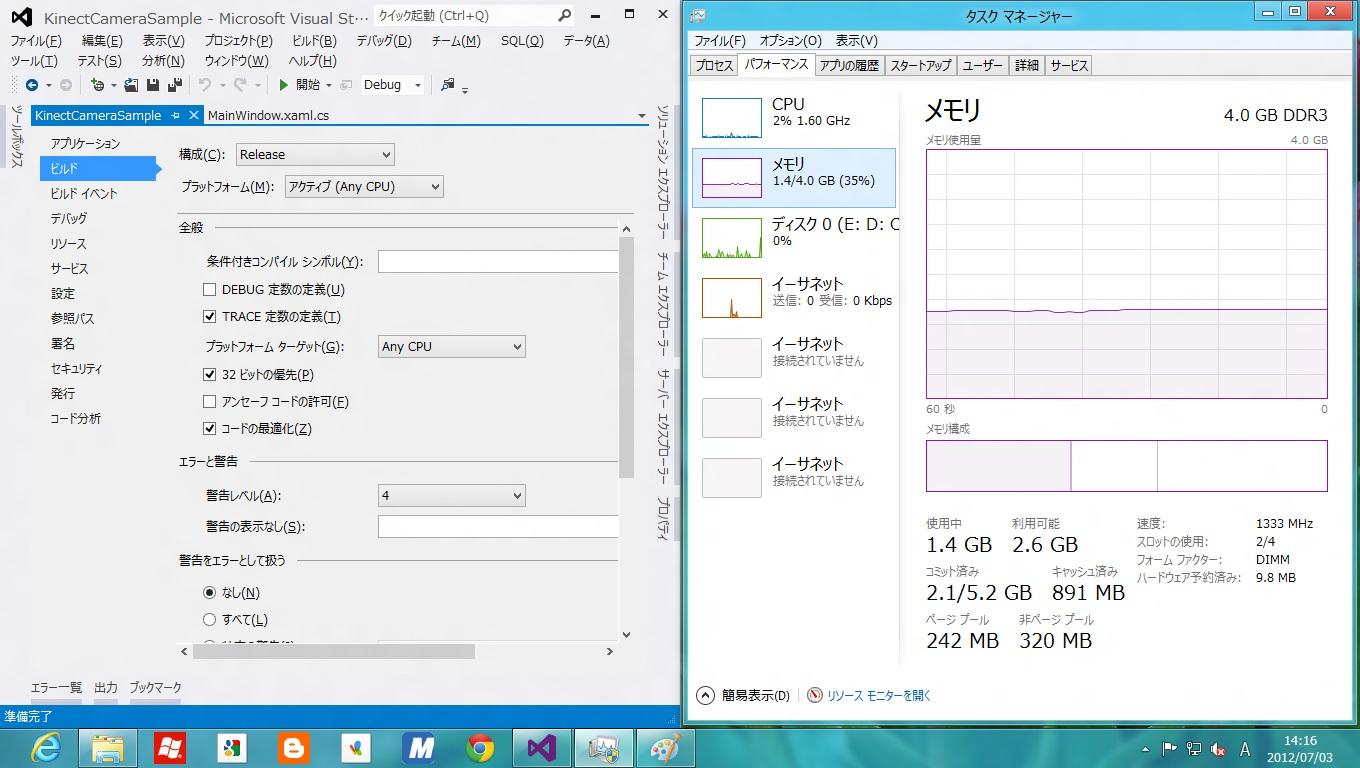
Task: Open リソース モニターを開く link
Action: pyautogui.click(x=879, y=695)
